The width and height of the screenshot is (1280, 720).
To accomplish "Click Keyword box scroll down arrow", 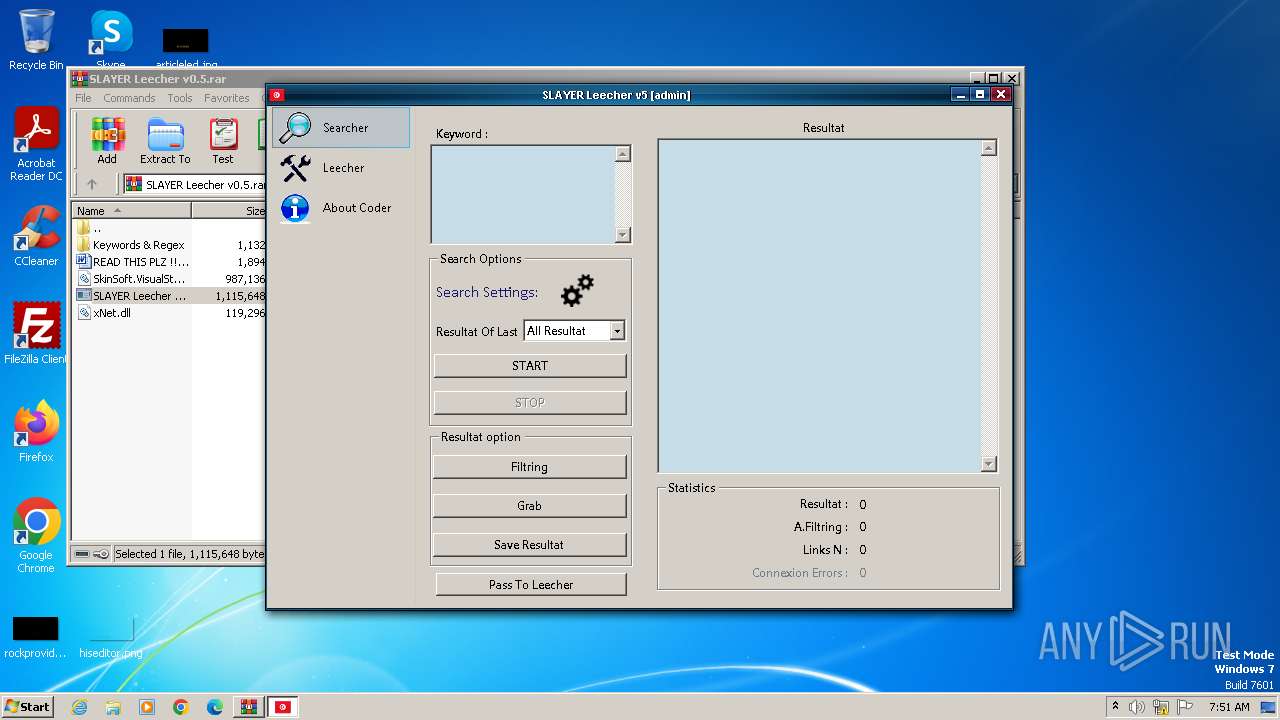I will pos(623,235).
